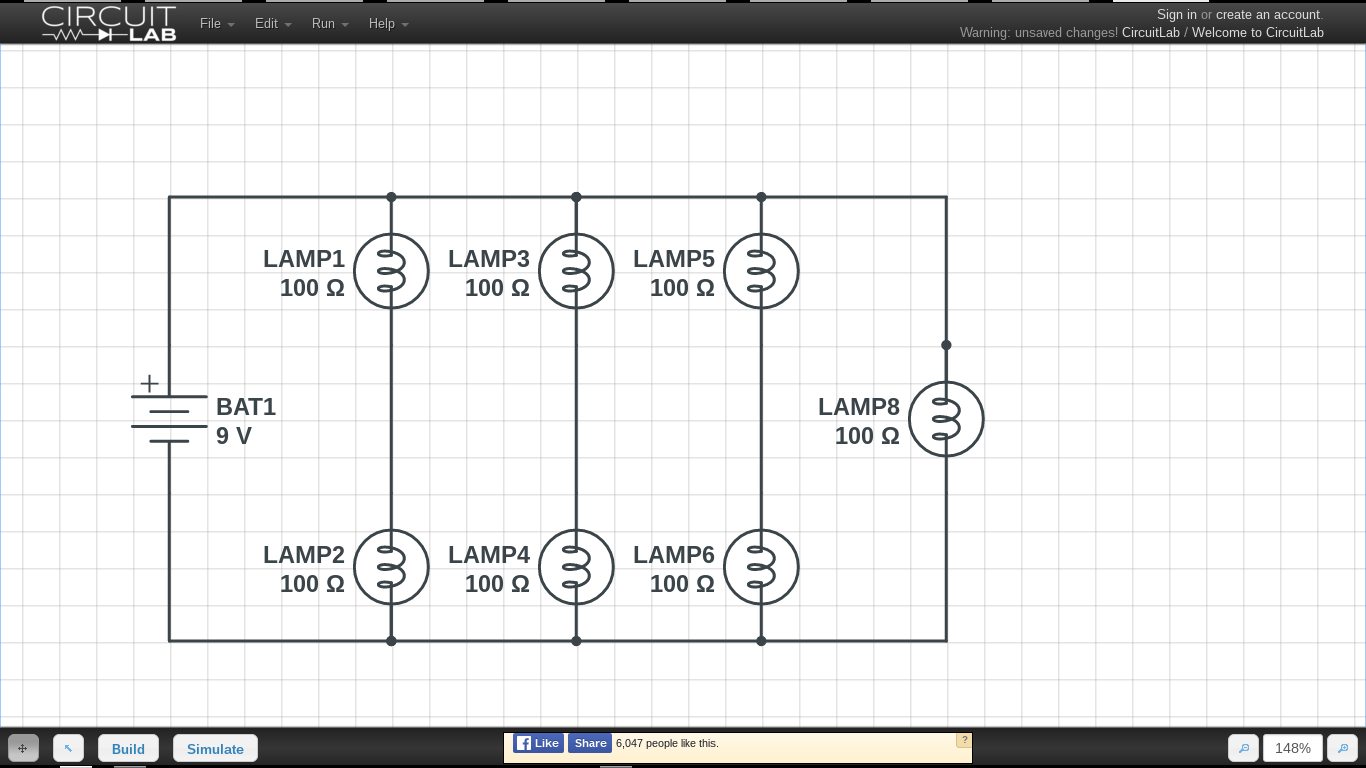Switch to Simulate mode
The image size is (1366, 768).
215,748
